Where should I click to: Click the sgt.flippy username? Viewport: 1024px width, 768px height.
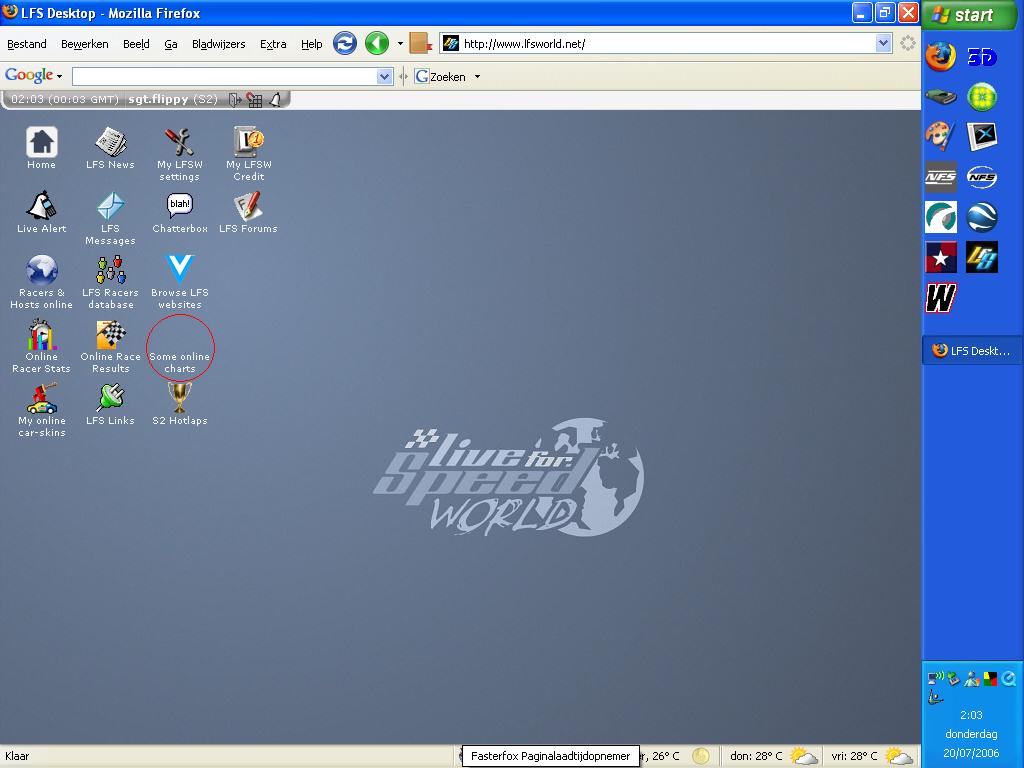pyautogui.click(x=158, y=99)
